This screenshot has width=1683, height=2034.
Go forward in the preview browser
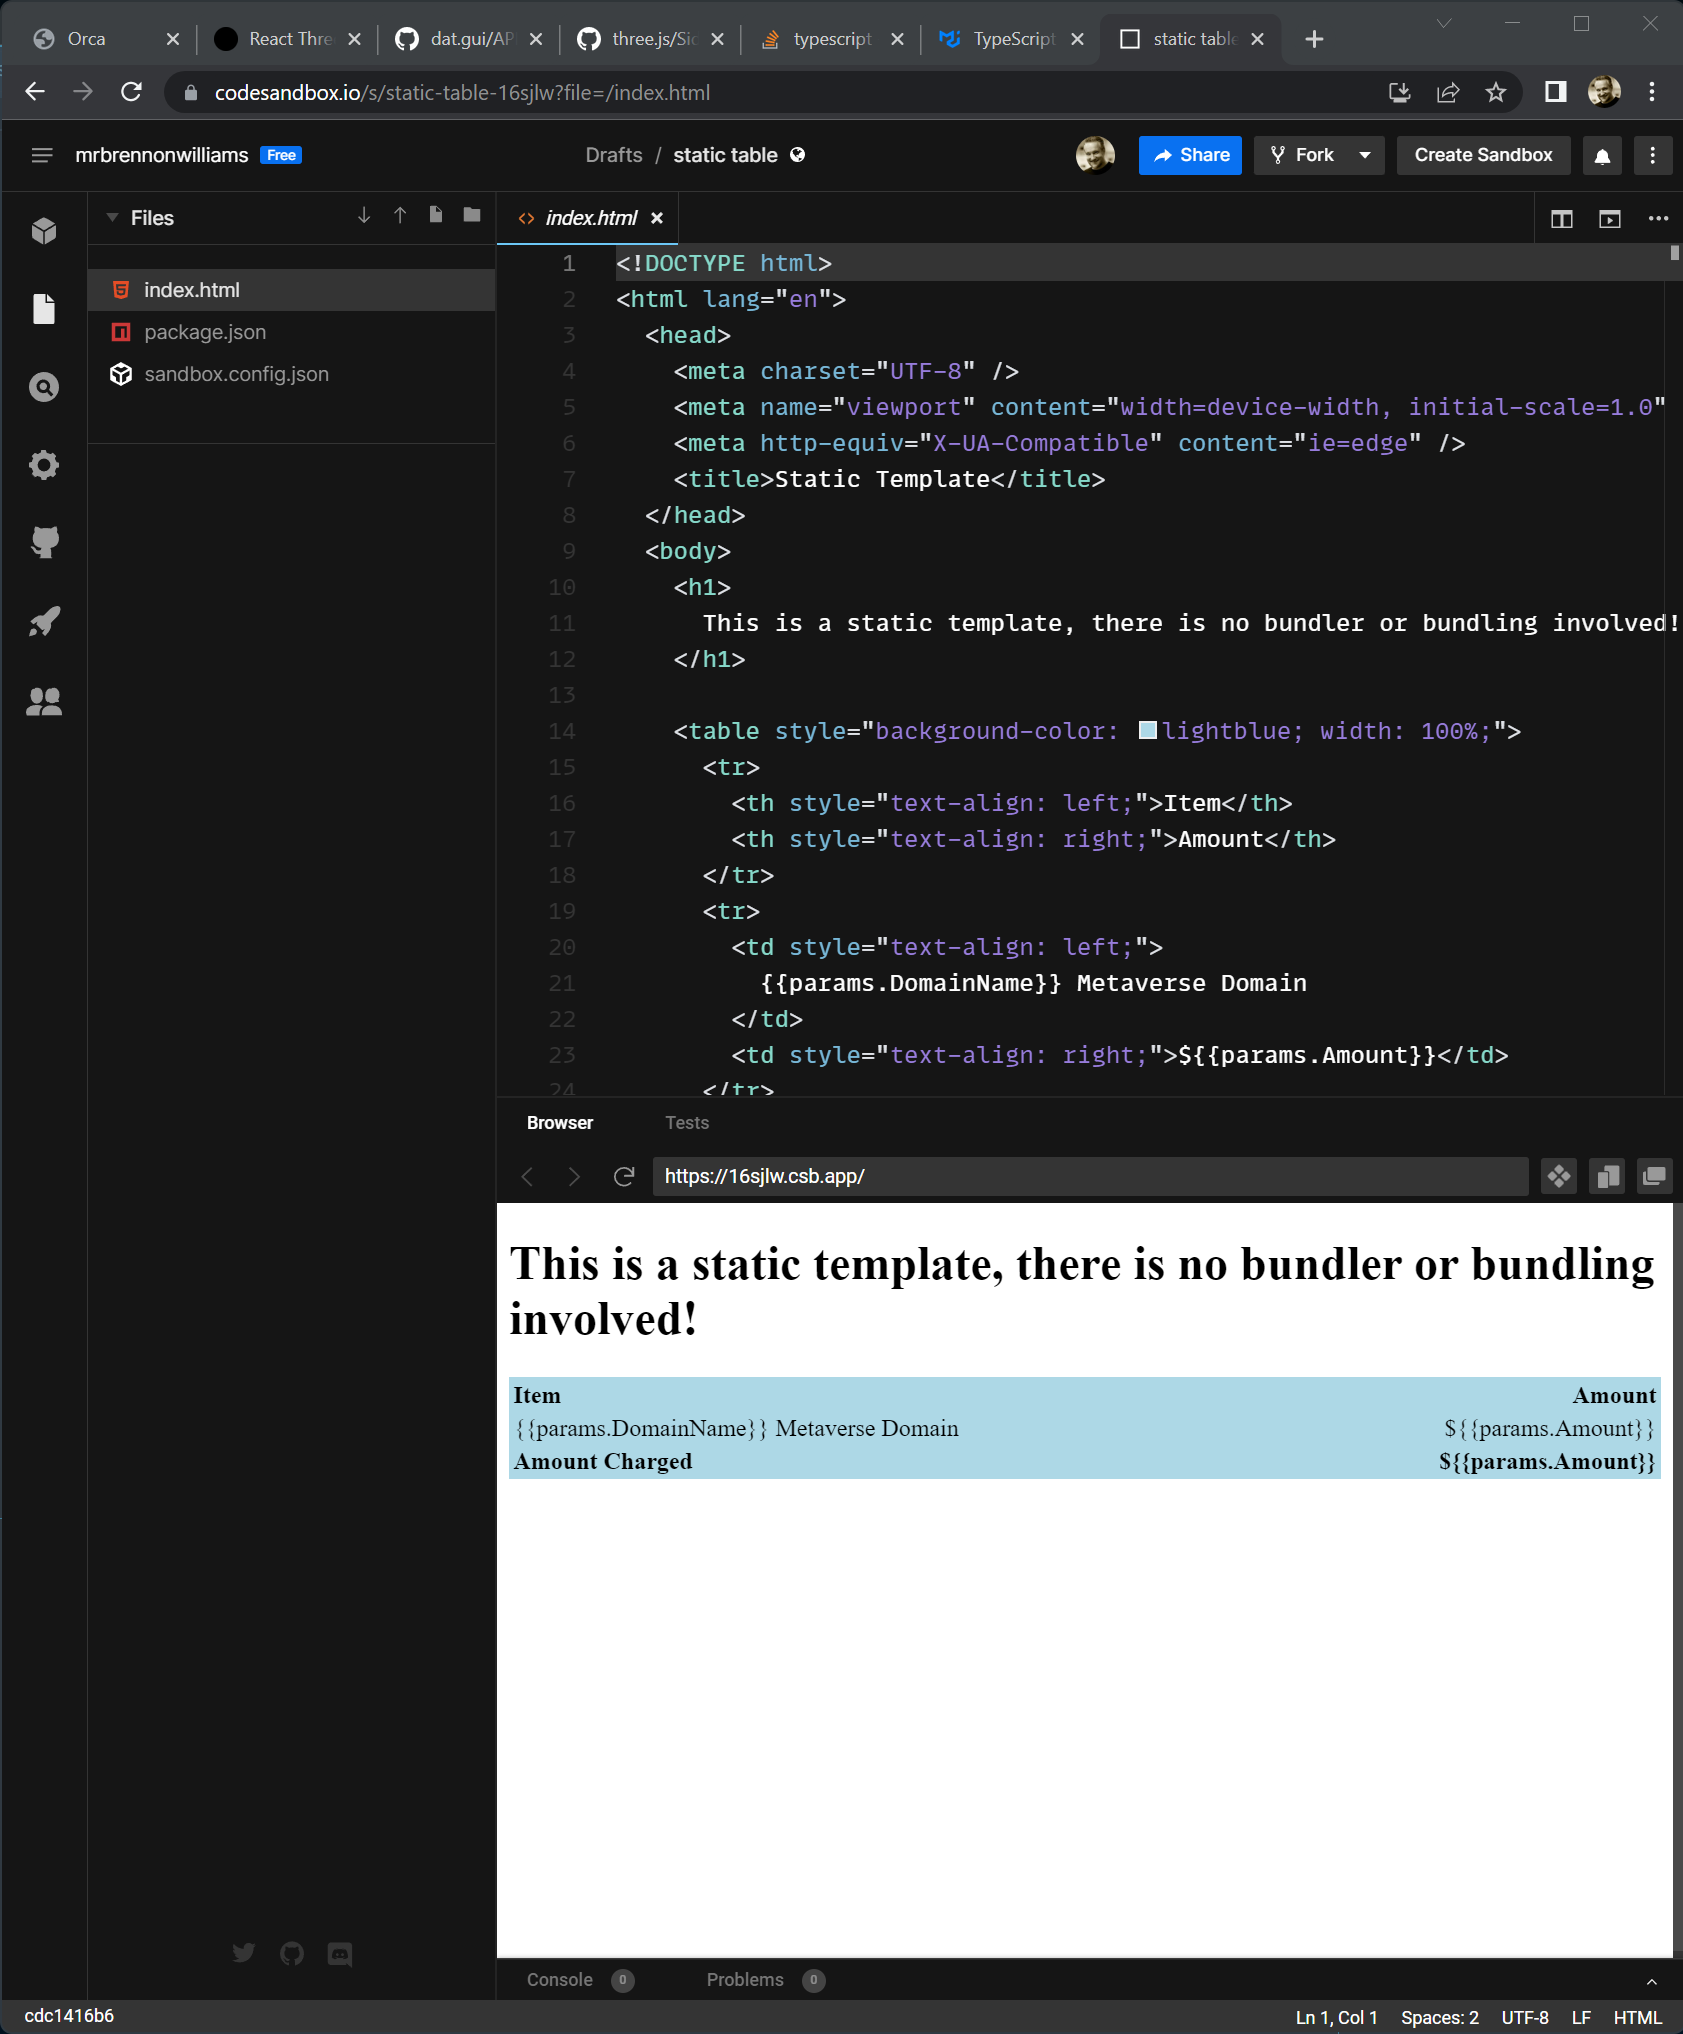pyautogui.click(x=574, y=1176)
